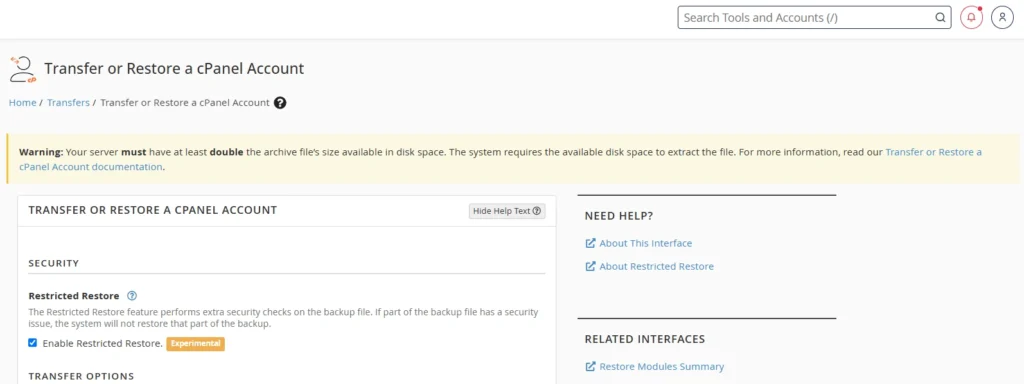
Task: Click the Hide Help Text button
Action: pyautogui.click(x=507, y=211)
